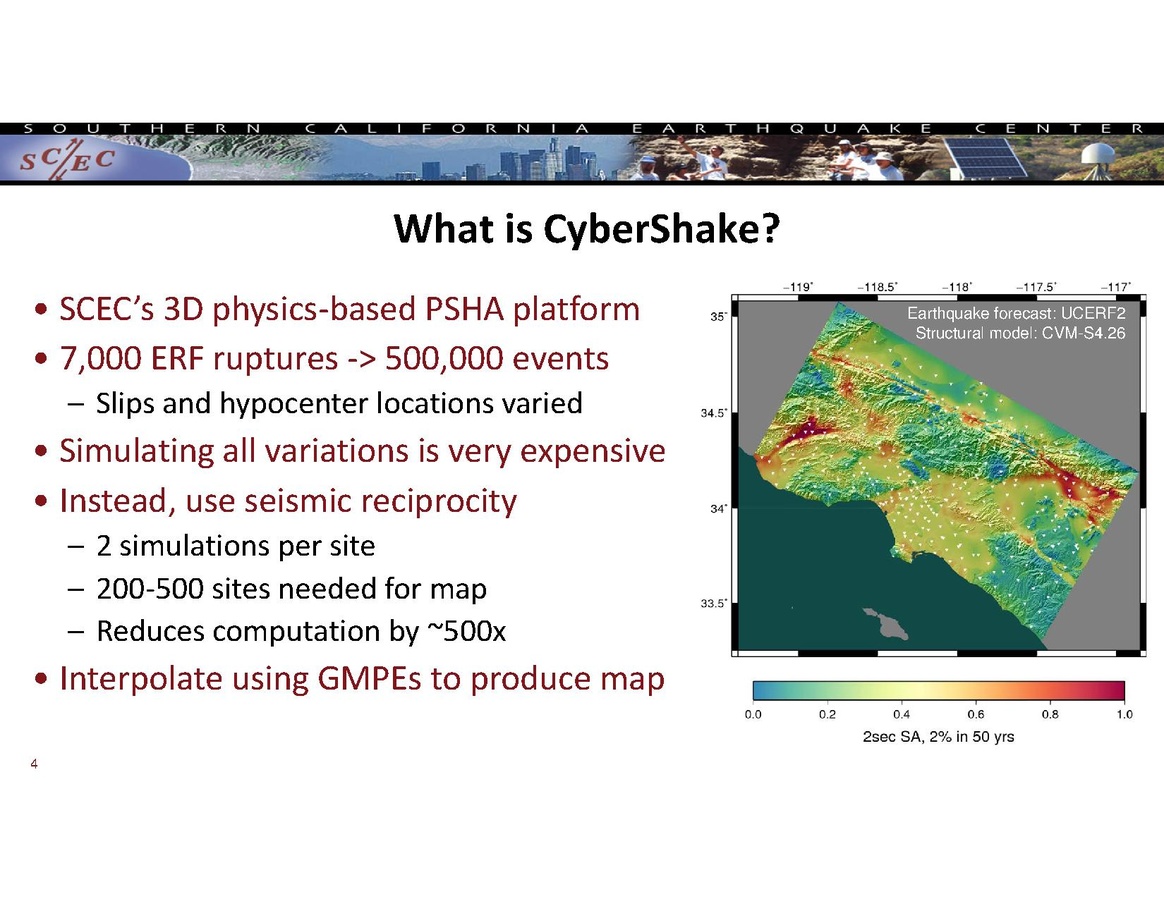
Task: Click the "7,000 ERF ruptures" bullet text
Action: pyautogui.click(x=334, y=358)
